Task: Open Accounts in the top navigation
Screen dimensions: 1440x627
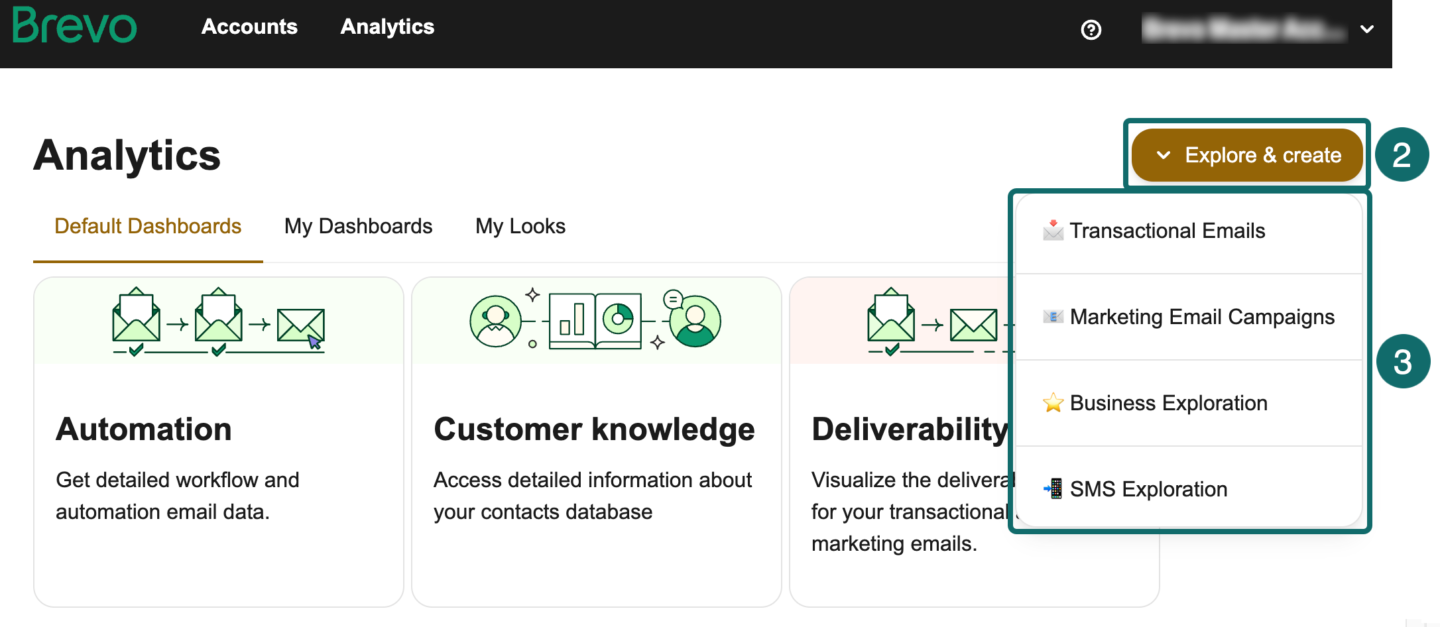Action: (x=249, y=27)
